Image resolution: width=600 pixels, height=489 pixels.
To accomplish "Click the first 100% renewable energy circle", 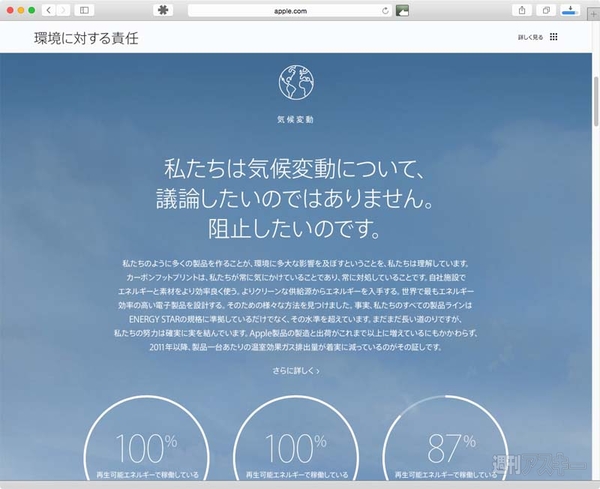I will click(x=147, y=438).
